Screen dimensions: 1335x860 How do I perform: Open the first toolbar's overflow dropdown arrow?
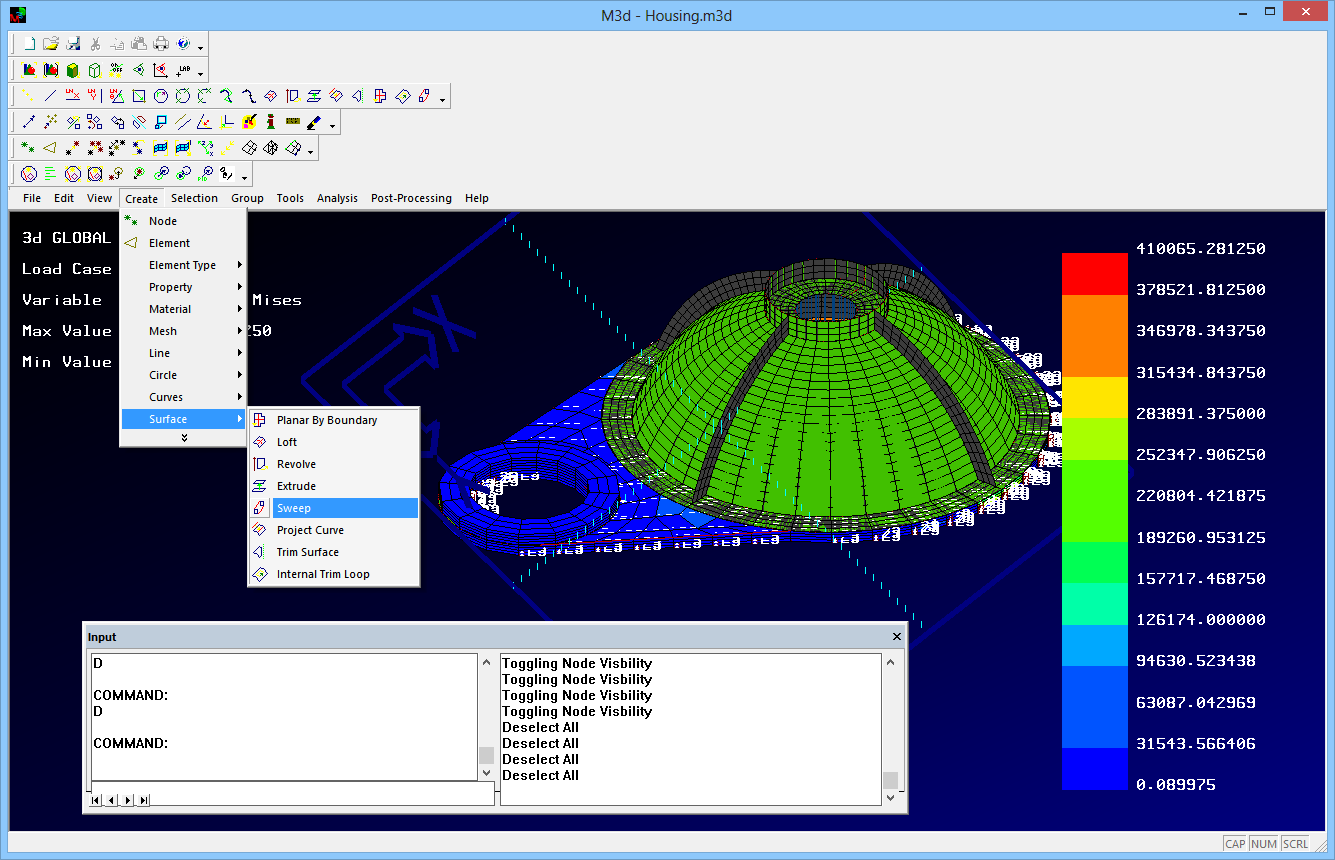tap(201, 47)
